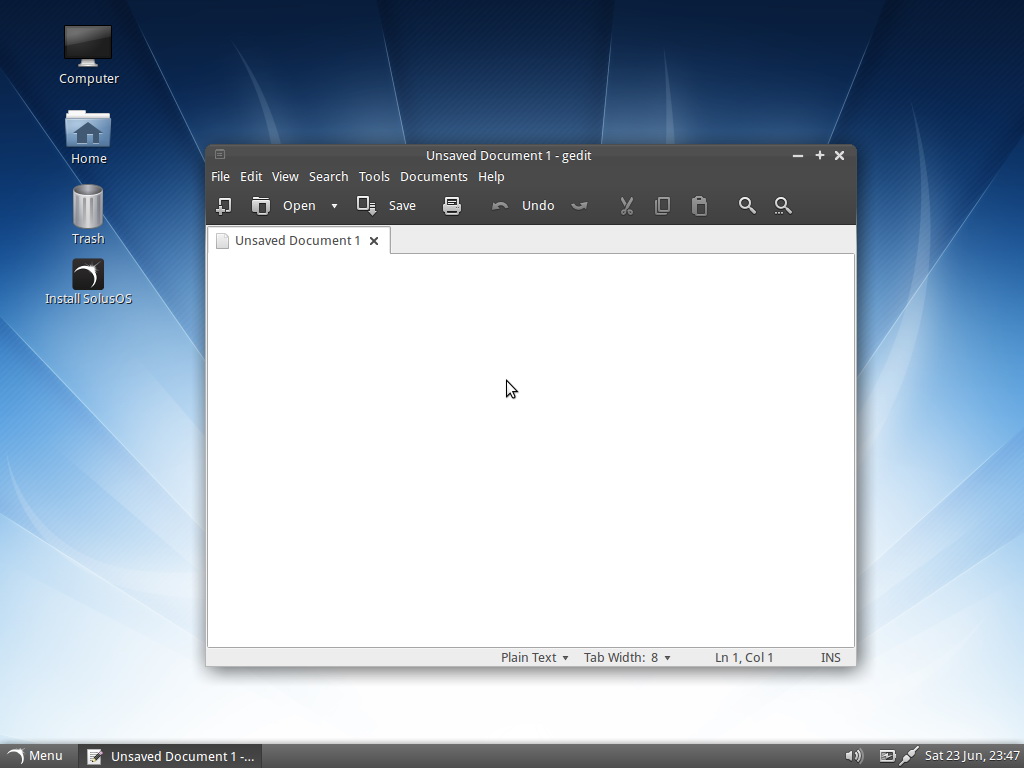
Task: Click the Open text button
Action: coord(299,206)
